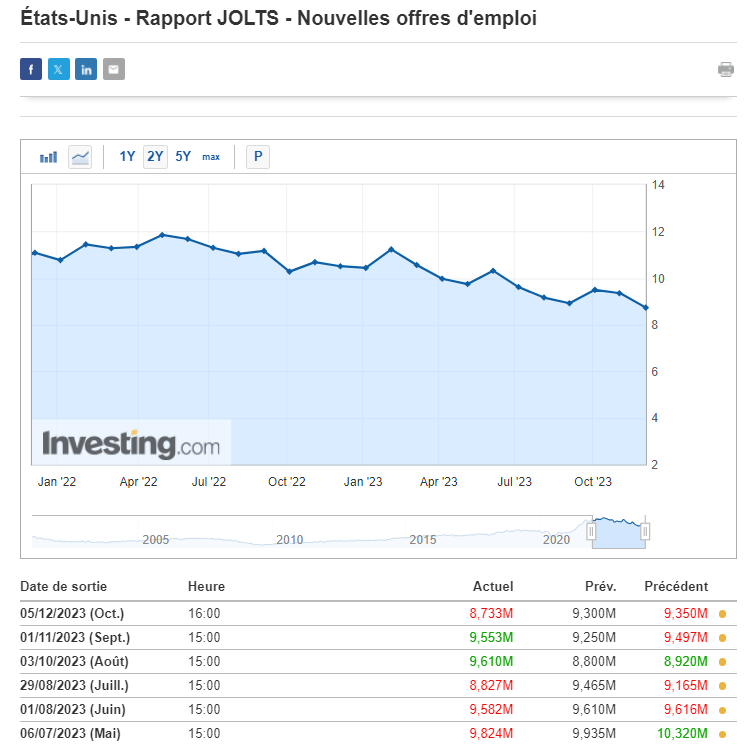Click the orange dot in Oct. row
749x755 pixels.
(722, 614)
